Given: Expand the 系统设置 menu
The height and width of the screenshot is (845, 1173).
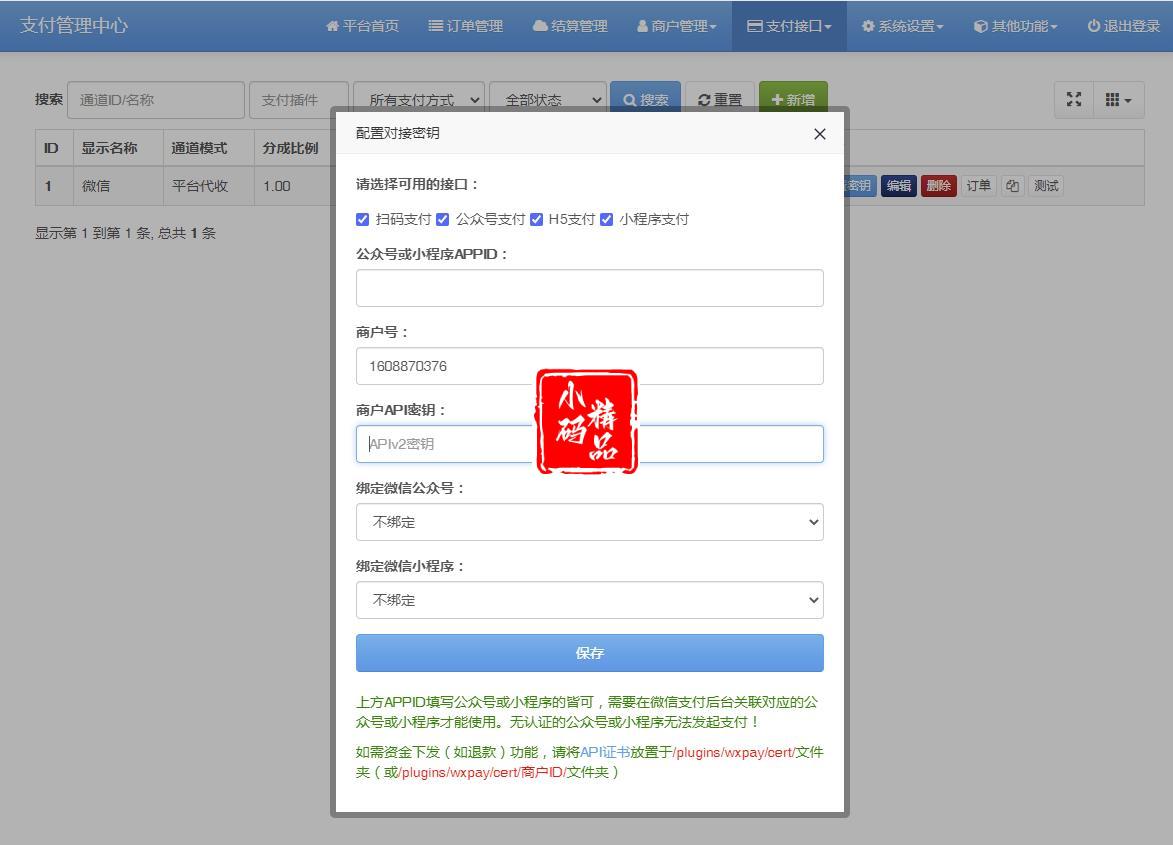Looking at the screenshot, I should (x=902, y=26).
